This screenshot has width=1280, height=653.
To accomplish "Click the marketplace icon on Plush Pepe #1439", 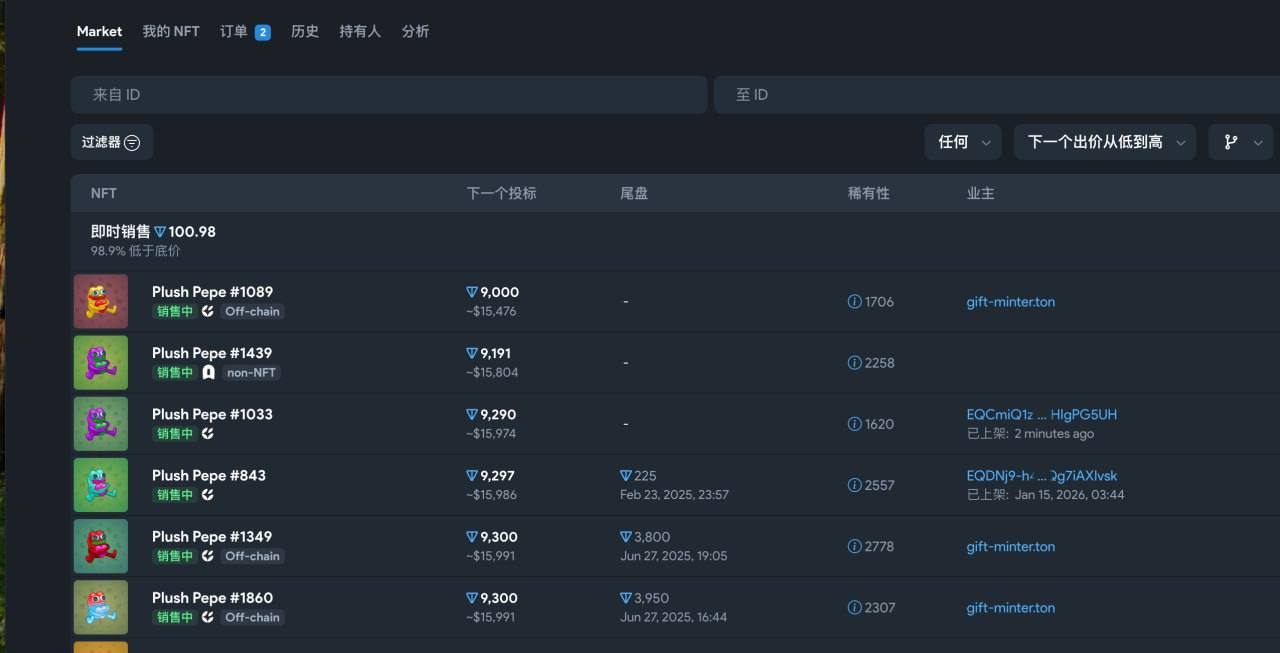I will (208, 372).
